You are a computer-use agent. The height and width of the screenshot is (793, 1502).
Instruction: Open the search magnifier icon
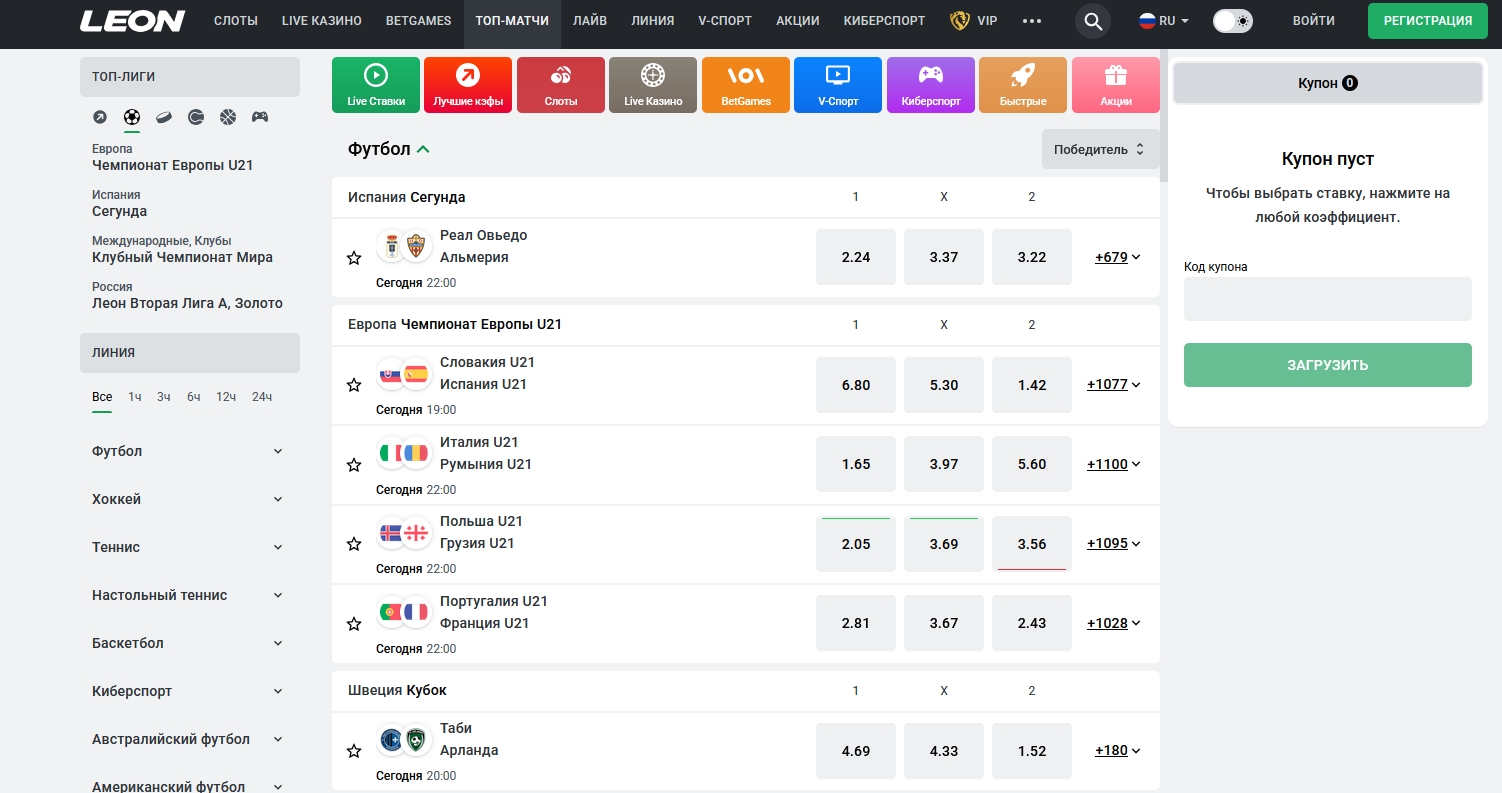1093,21
